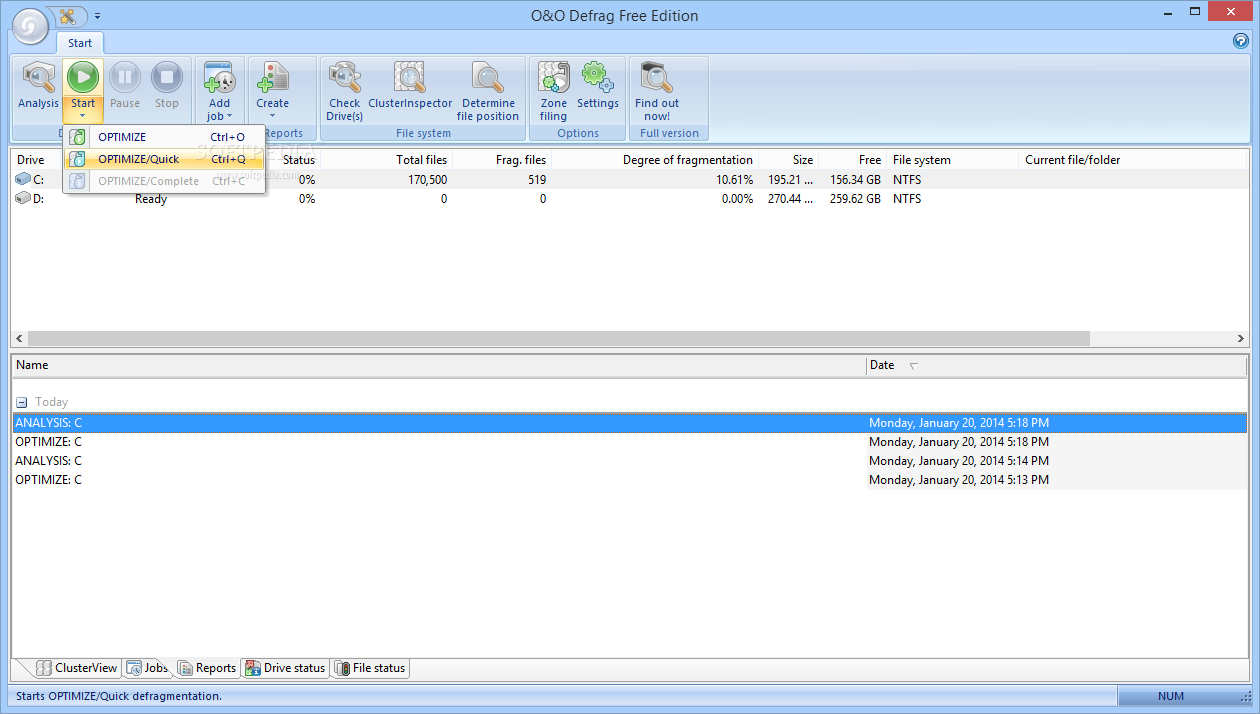This screenshot has width=1260, height=714.
Task: Click the 156.34 GB free space value
Action: pyautogui.click(x=853, y=180)
